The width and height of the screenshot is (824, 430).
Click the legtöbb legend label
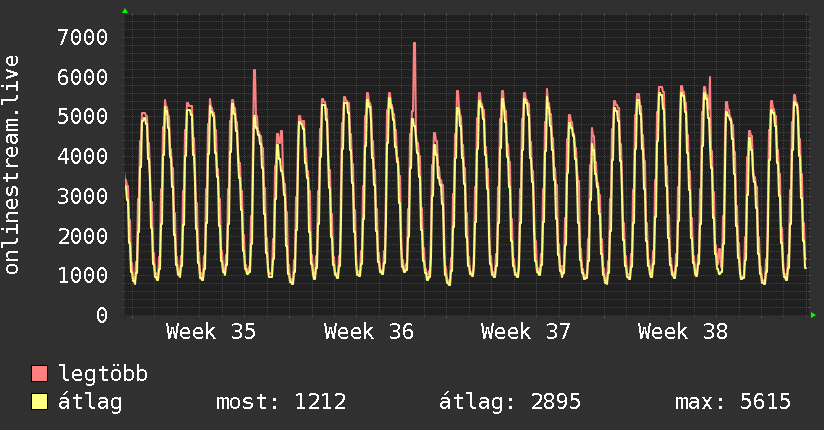pos(103,373)
